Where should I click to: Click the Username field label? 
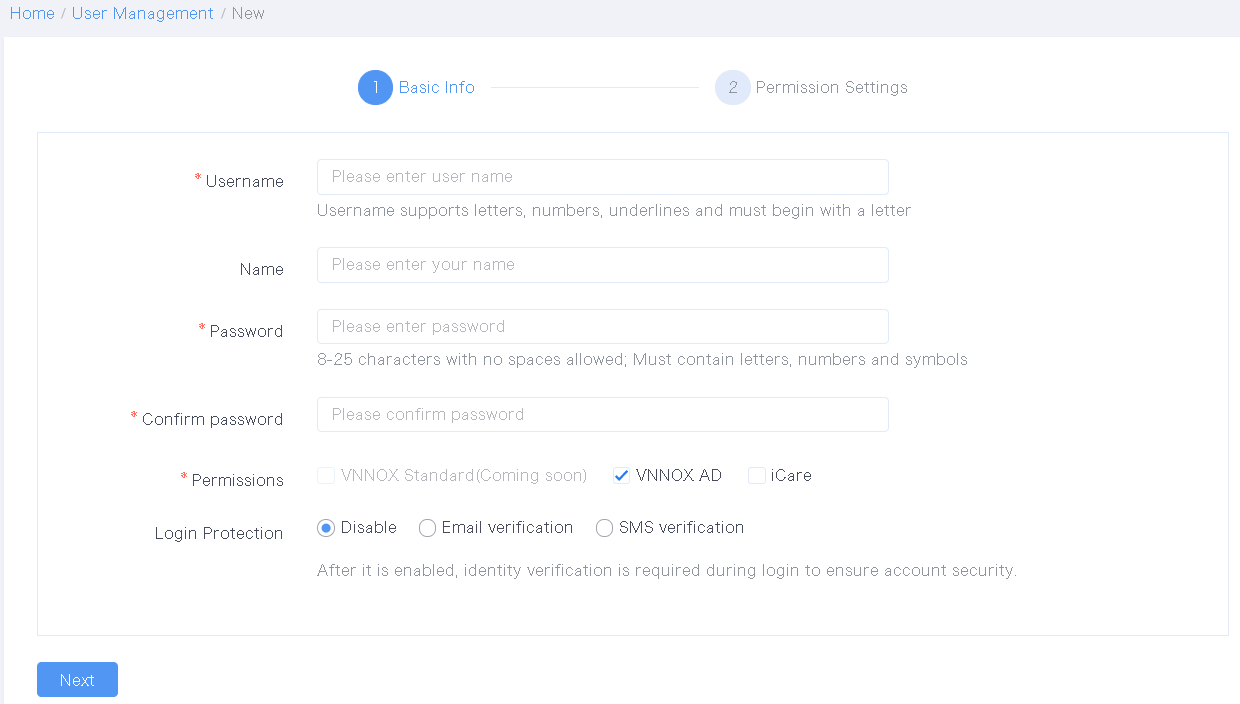point(244,182)
